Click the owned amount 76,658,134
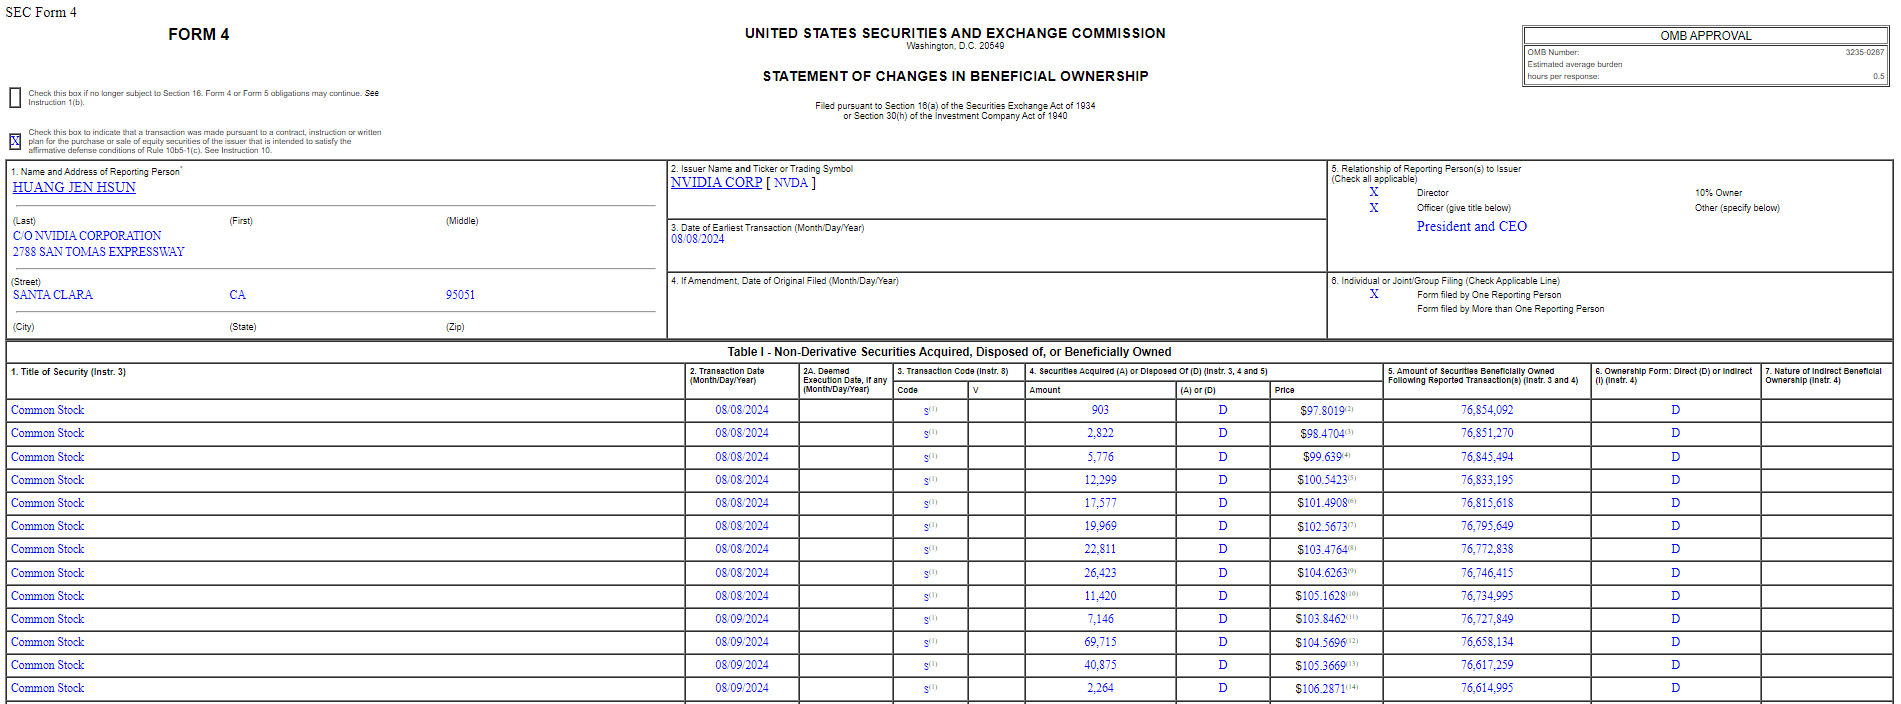 pos(1487,642)
